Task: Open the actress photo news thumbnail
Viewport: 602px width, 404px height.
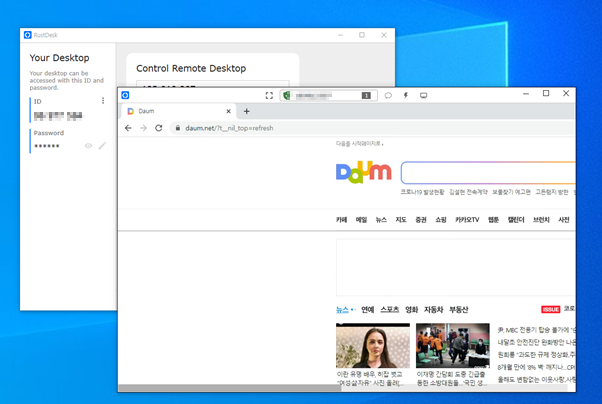Action: (373, 346)
